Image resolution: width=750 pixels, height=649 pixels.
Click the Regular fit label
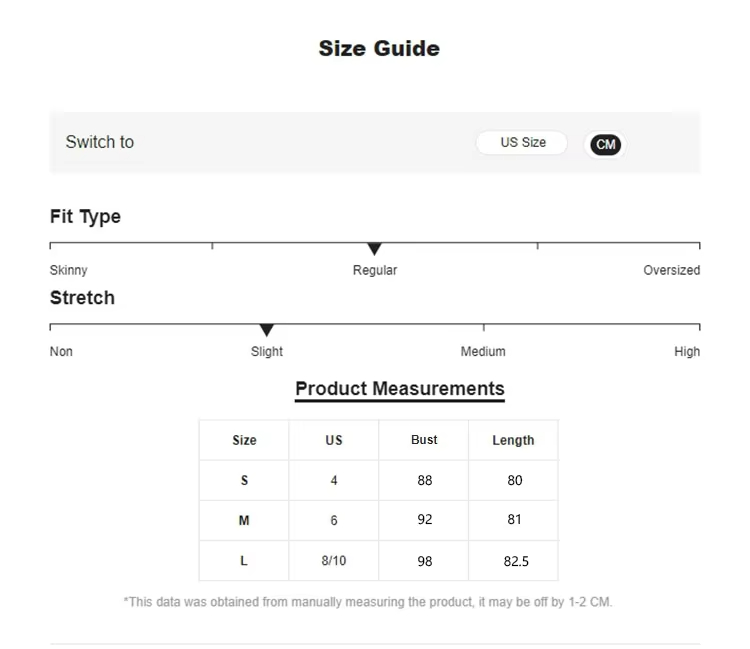375,270
